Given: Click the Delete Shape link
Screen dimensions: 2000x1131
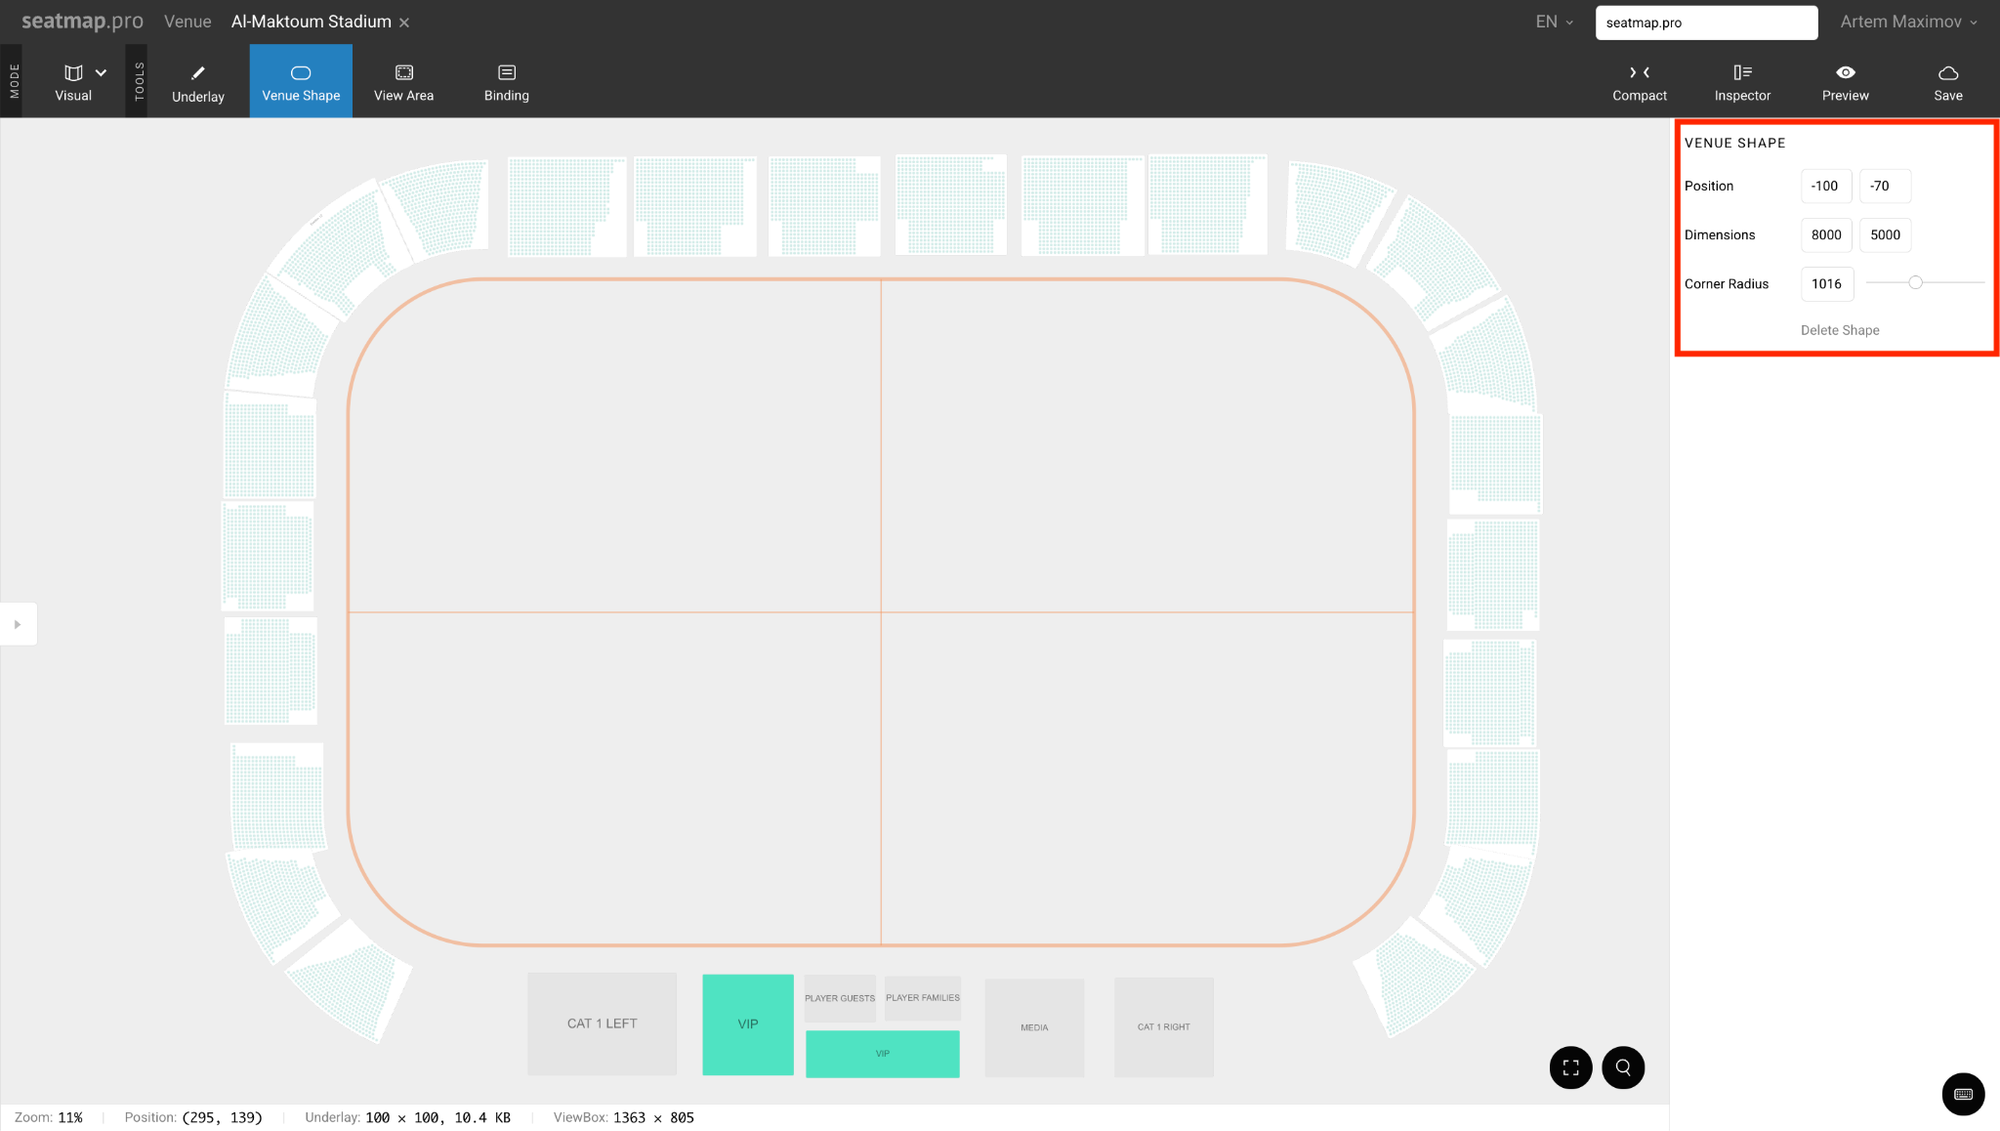Looking at the screenshot, I should pyautogui.click(x=1839, y=330).
